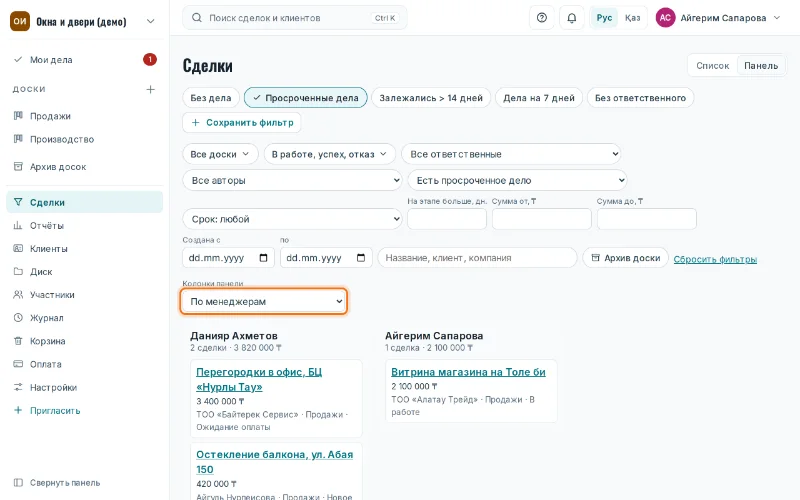The image size is (800, 500).
Task: Click the ОИ workspace logo
Action: [x=20, y=21]
